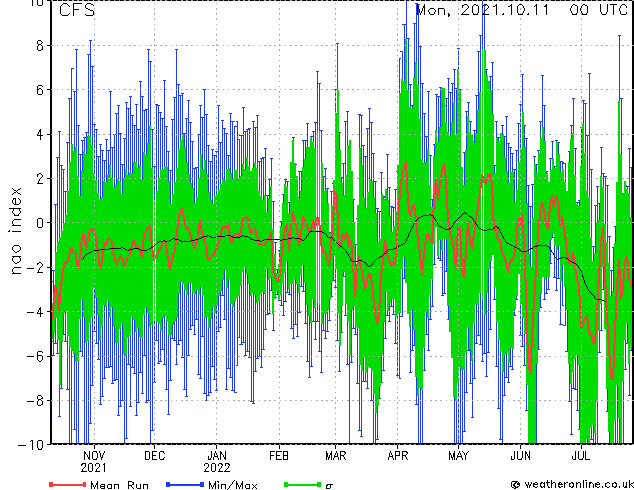Click the y-axis value 4
Screen dimensions: 634x490
(x=40, y=134)
